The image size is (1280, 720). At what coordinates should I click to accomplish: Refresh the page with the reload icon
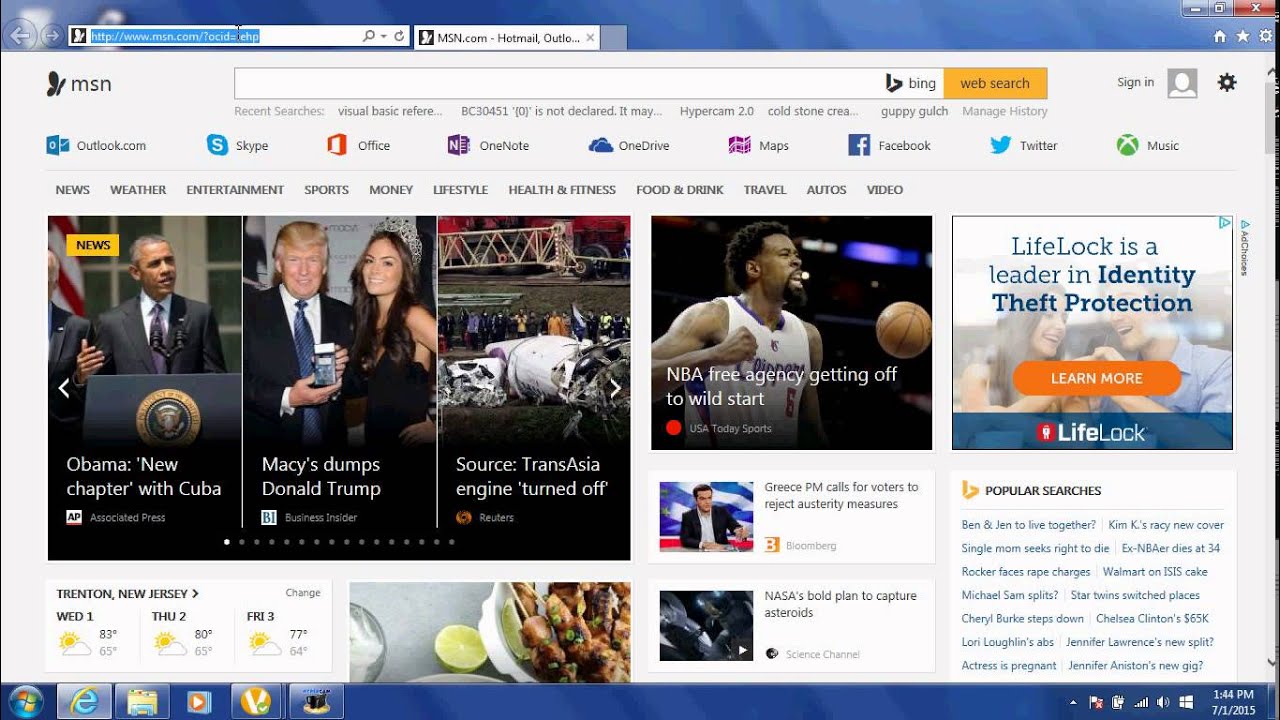click(399, 36)
